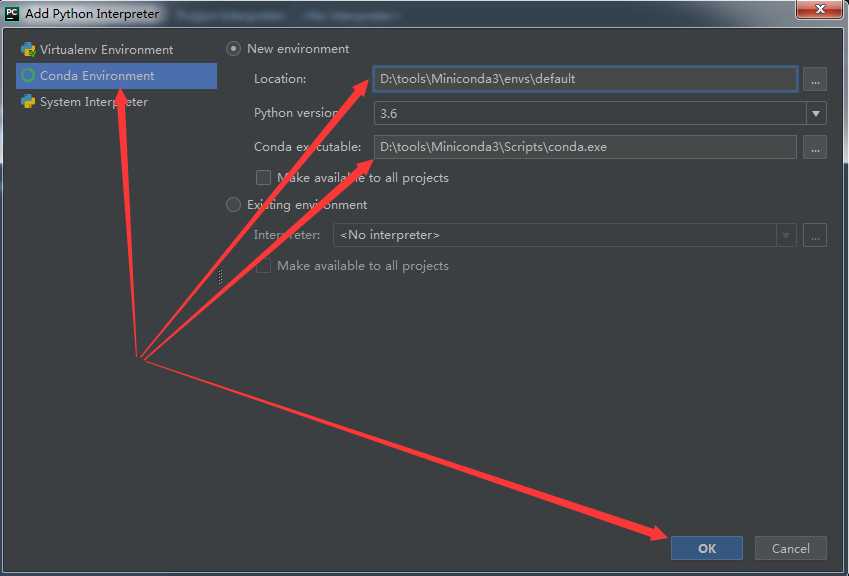
Task: Choose the New environment radio button
Action: (233, 49)
